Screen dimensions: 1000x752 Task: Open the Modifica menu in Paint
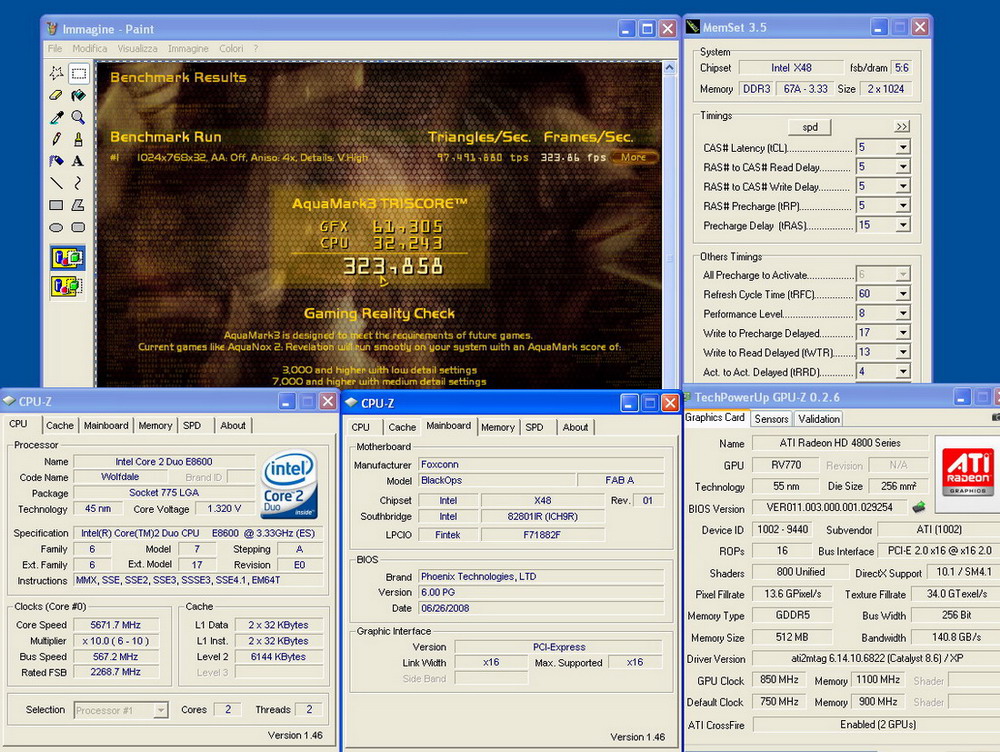tap(89, 48)
